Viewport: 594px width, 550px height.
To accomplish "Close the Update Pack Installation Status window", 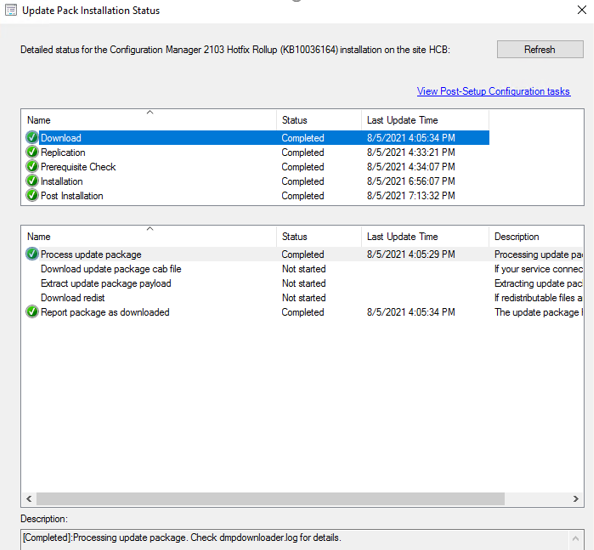I will pyautogui.click(x=582, y=10).
